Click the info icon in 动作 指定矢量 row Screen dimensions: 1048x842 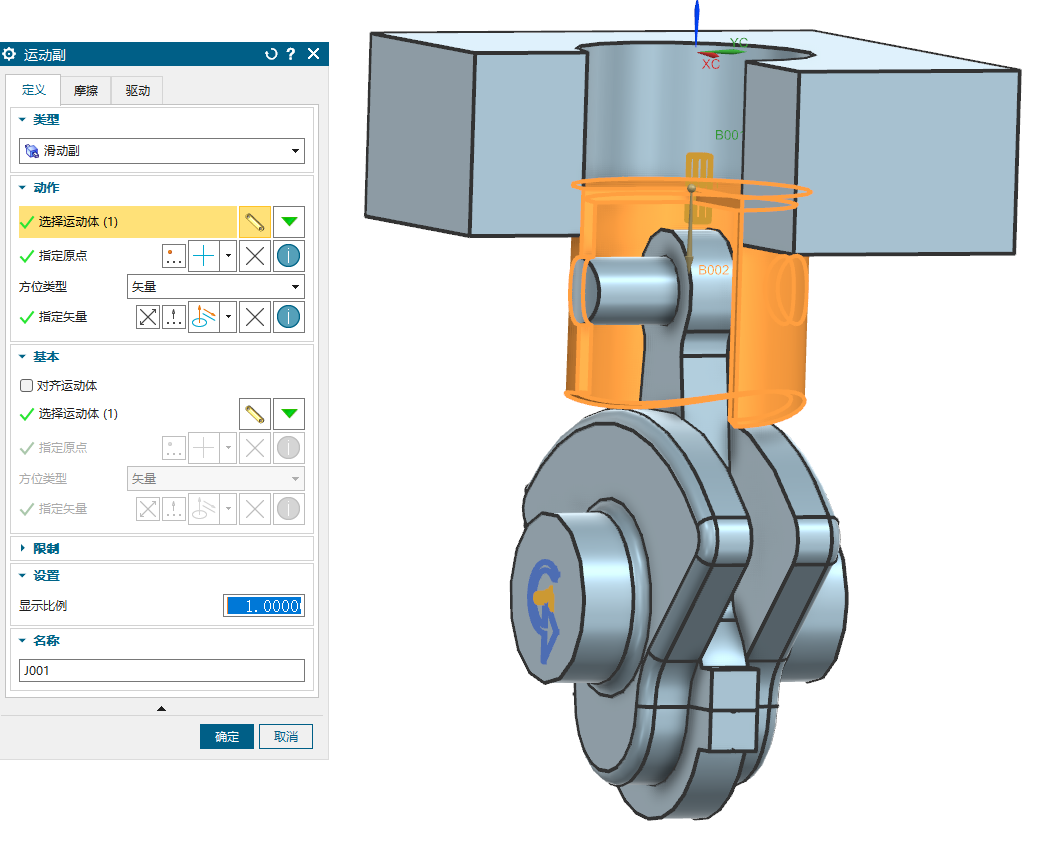pos(289,317)
